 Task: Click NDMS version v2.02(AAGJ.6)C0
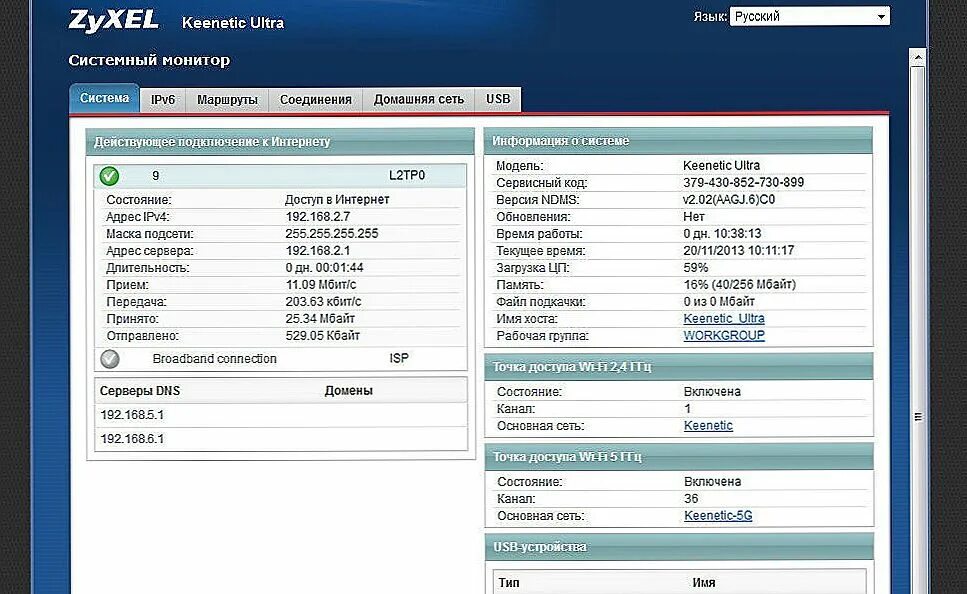pos(729,199)
